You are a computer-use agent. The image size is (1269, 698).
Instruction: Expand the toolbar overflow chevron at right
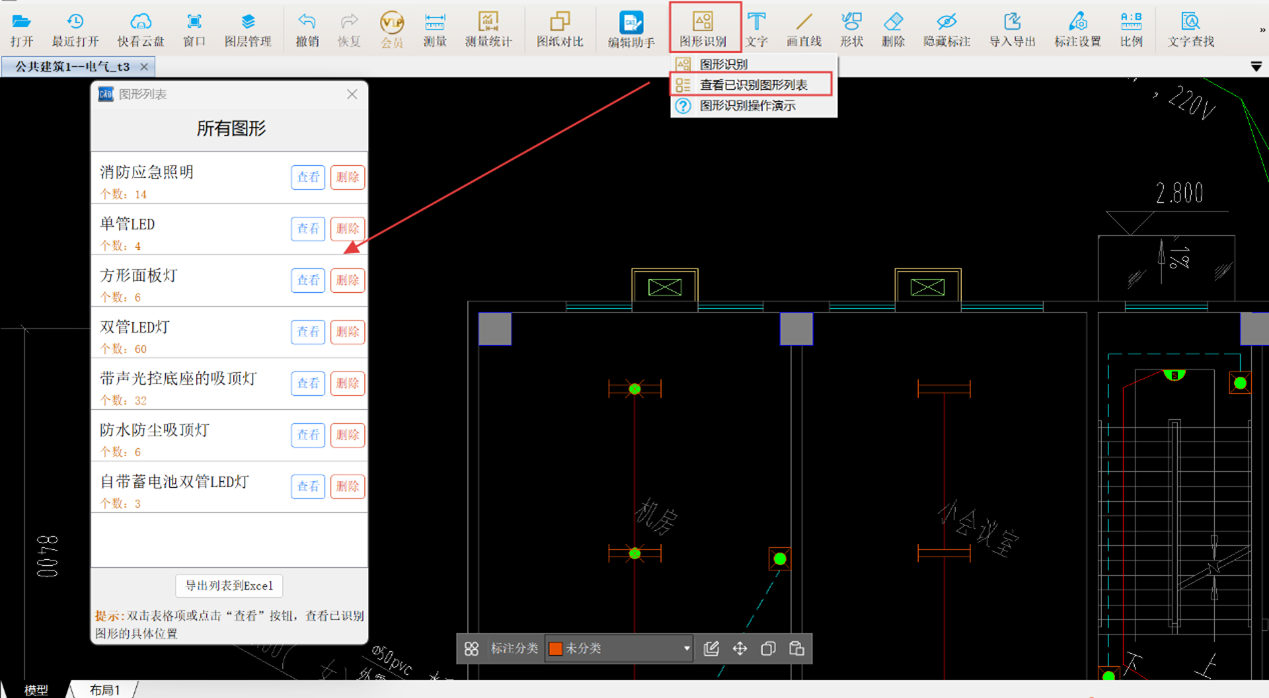pos(1262,31)
